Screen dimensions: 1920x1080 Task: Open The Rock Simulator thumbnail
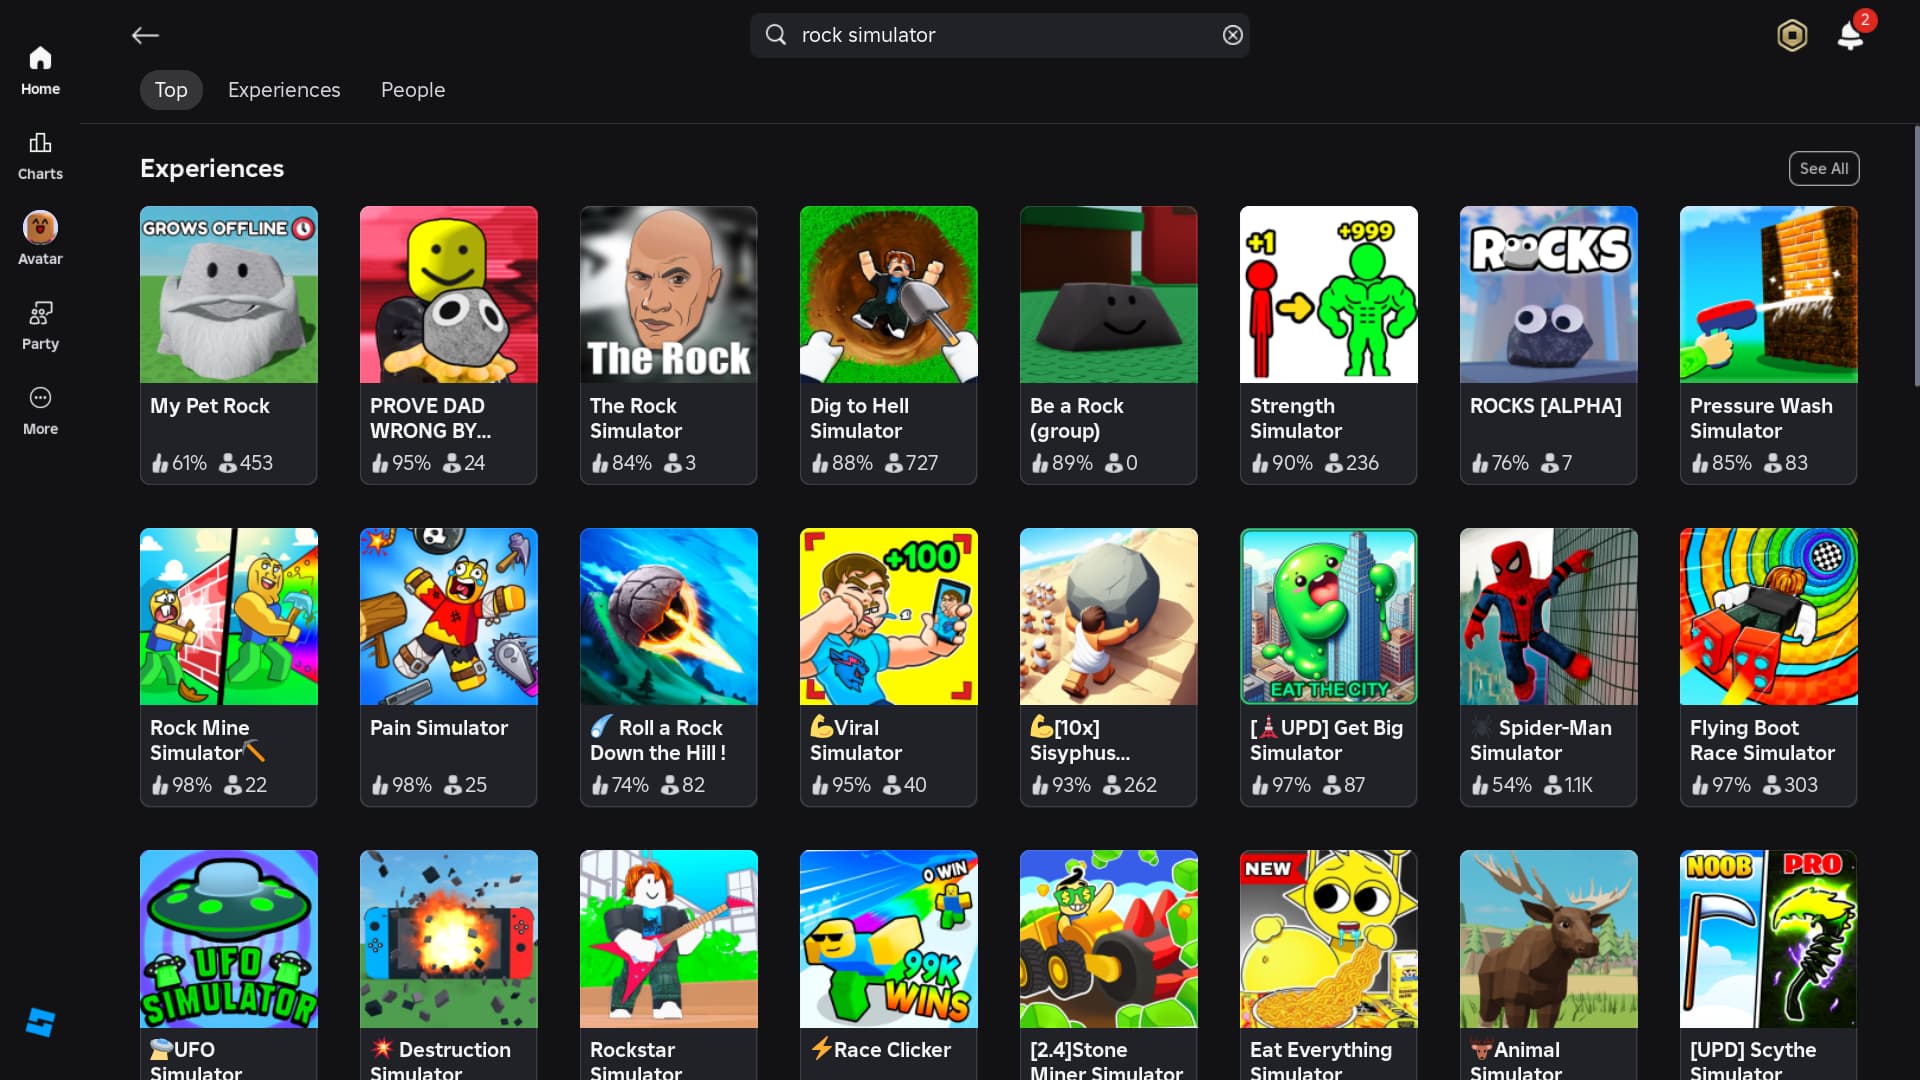click(669, 295)
